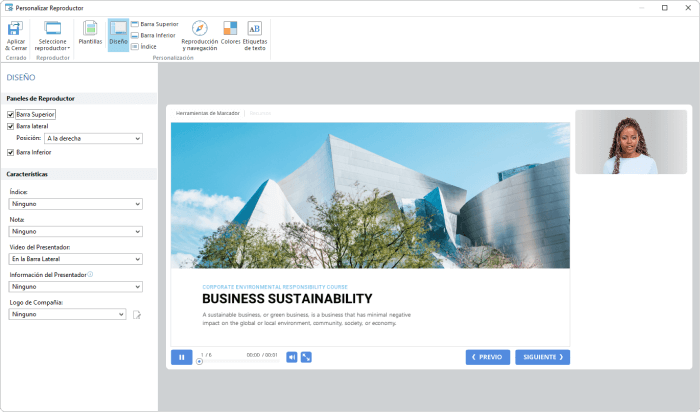
Task: Open the Colores settings
Action: point(230,33)
